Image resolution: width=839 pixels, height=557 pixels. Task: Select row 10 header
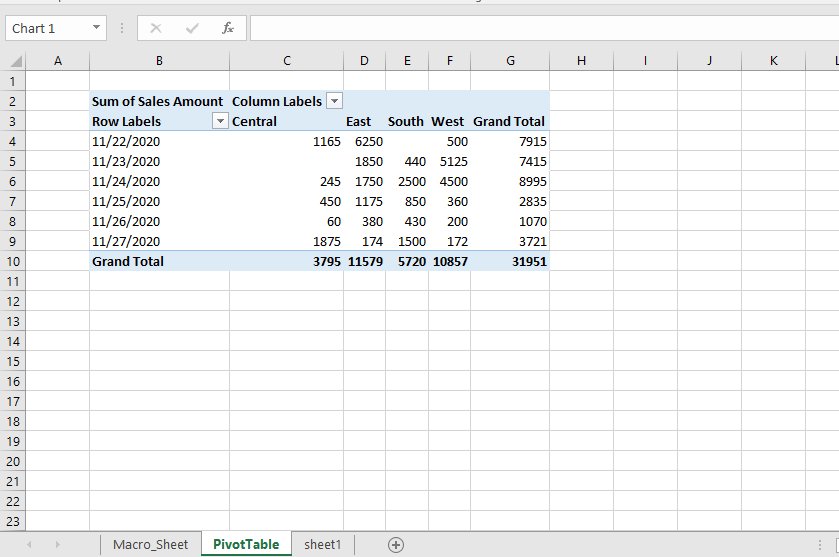13,261
